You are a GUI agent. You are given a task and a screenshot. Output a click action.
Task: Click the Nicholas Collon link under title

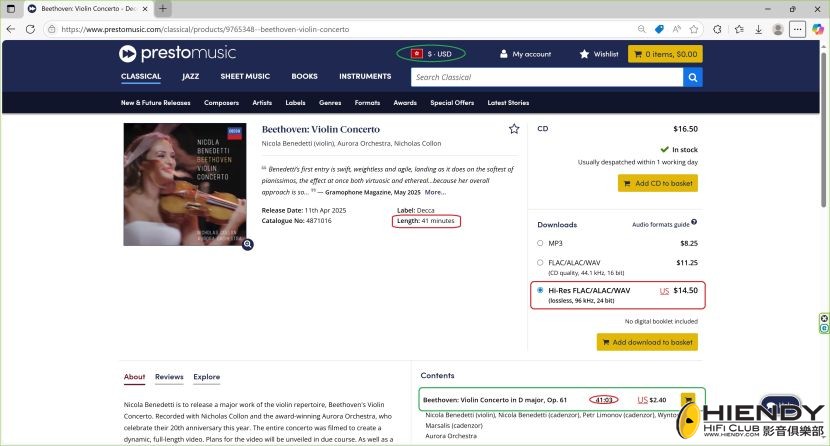click(x=418, y=143)
